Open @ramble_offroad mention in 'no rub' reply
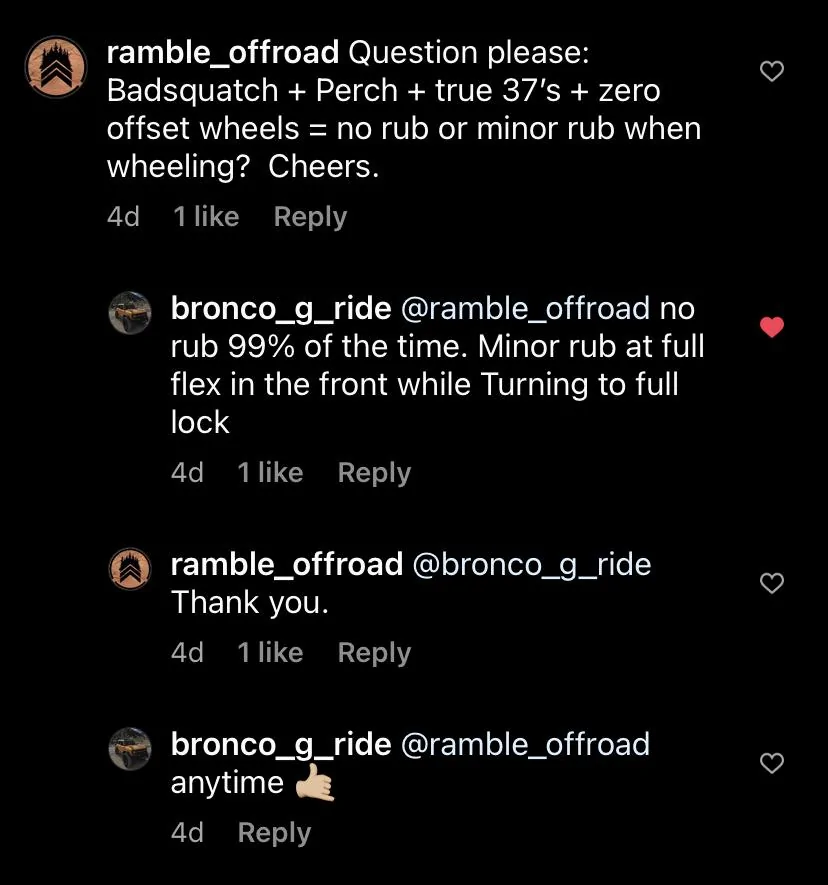This screenshot has height=885, width=828. [525, 310]
